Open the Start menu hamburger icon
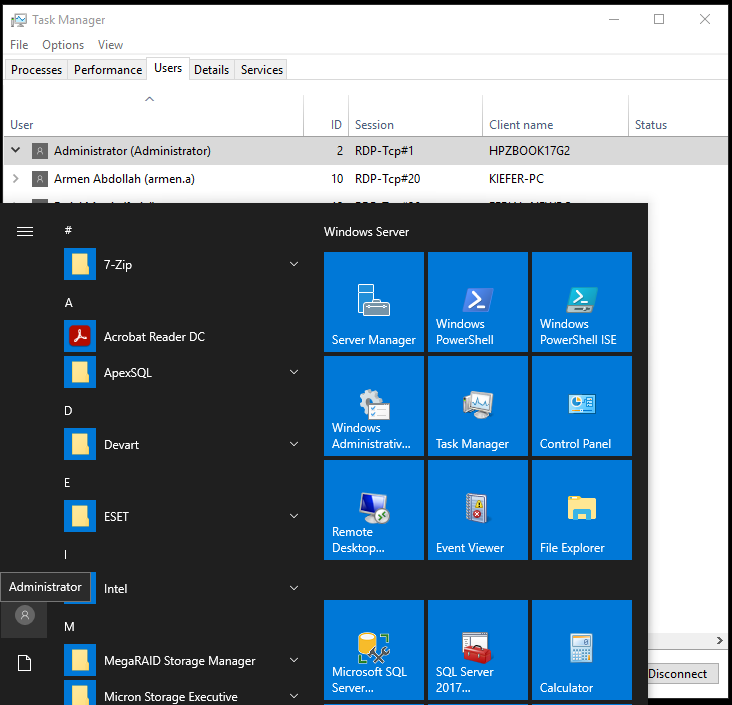This screenshot has width=732, height=705. click(x=25, y=231)
